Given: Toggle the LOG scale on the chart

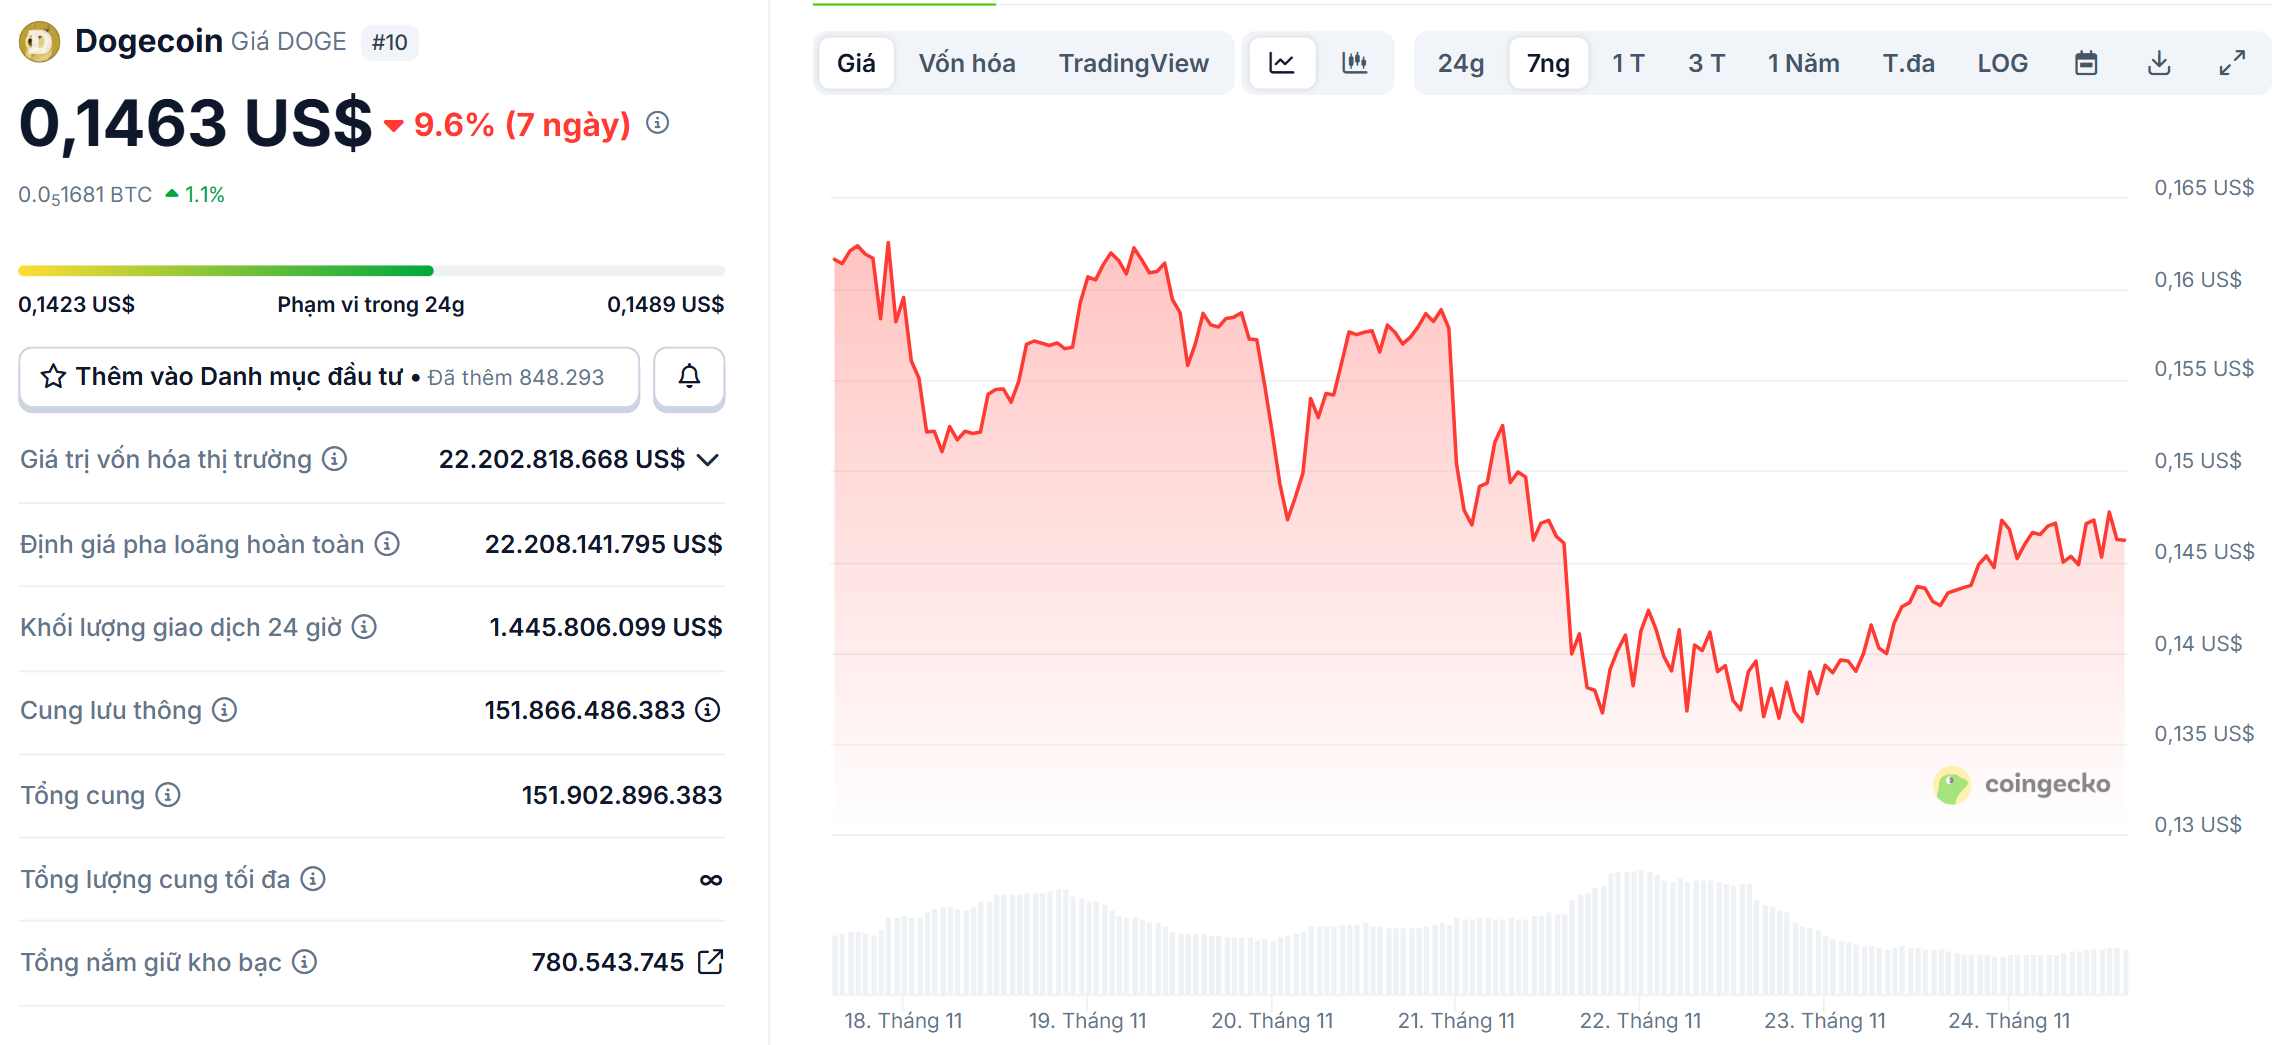Looking at the screenshot, I should pyautogui.click(x=2001, y=62).
